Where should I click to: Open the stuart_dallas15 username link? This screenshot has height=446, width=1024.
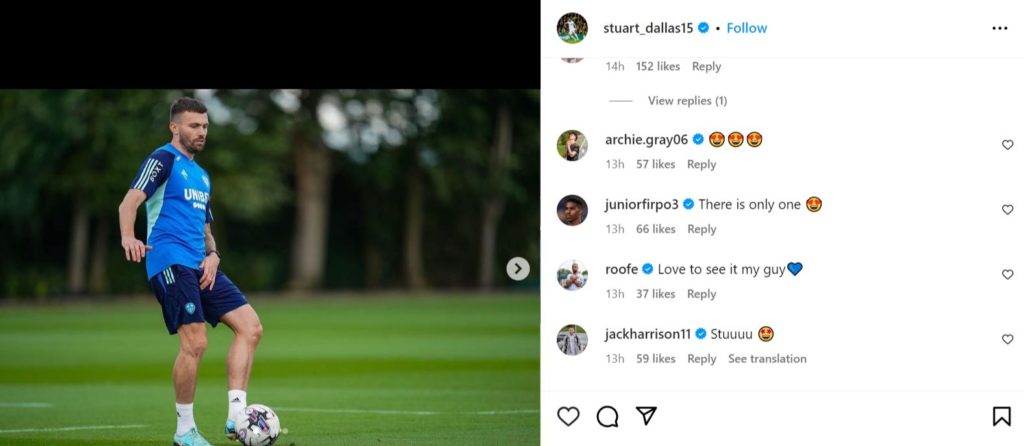[649, 28]
